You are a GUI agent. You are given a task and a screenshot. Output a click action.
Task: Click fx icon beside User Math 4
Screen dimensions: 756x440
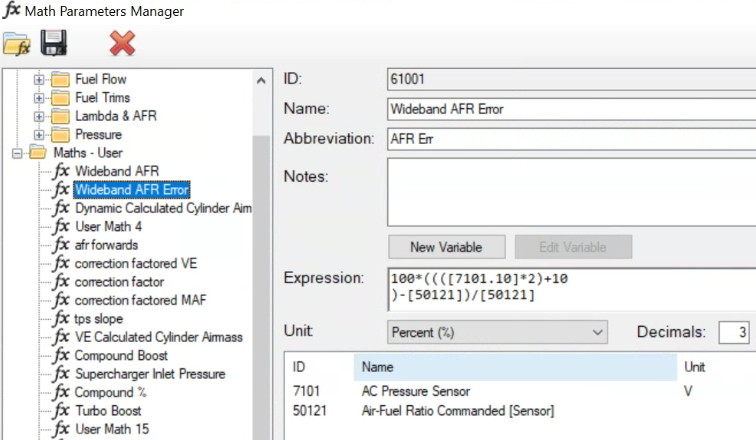(62, 227)
